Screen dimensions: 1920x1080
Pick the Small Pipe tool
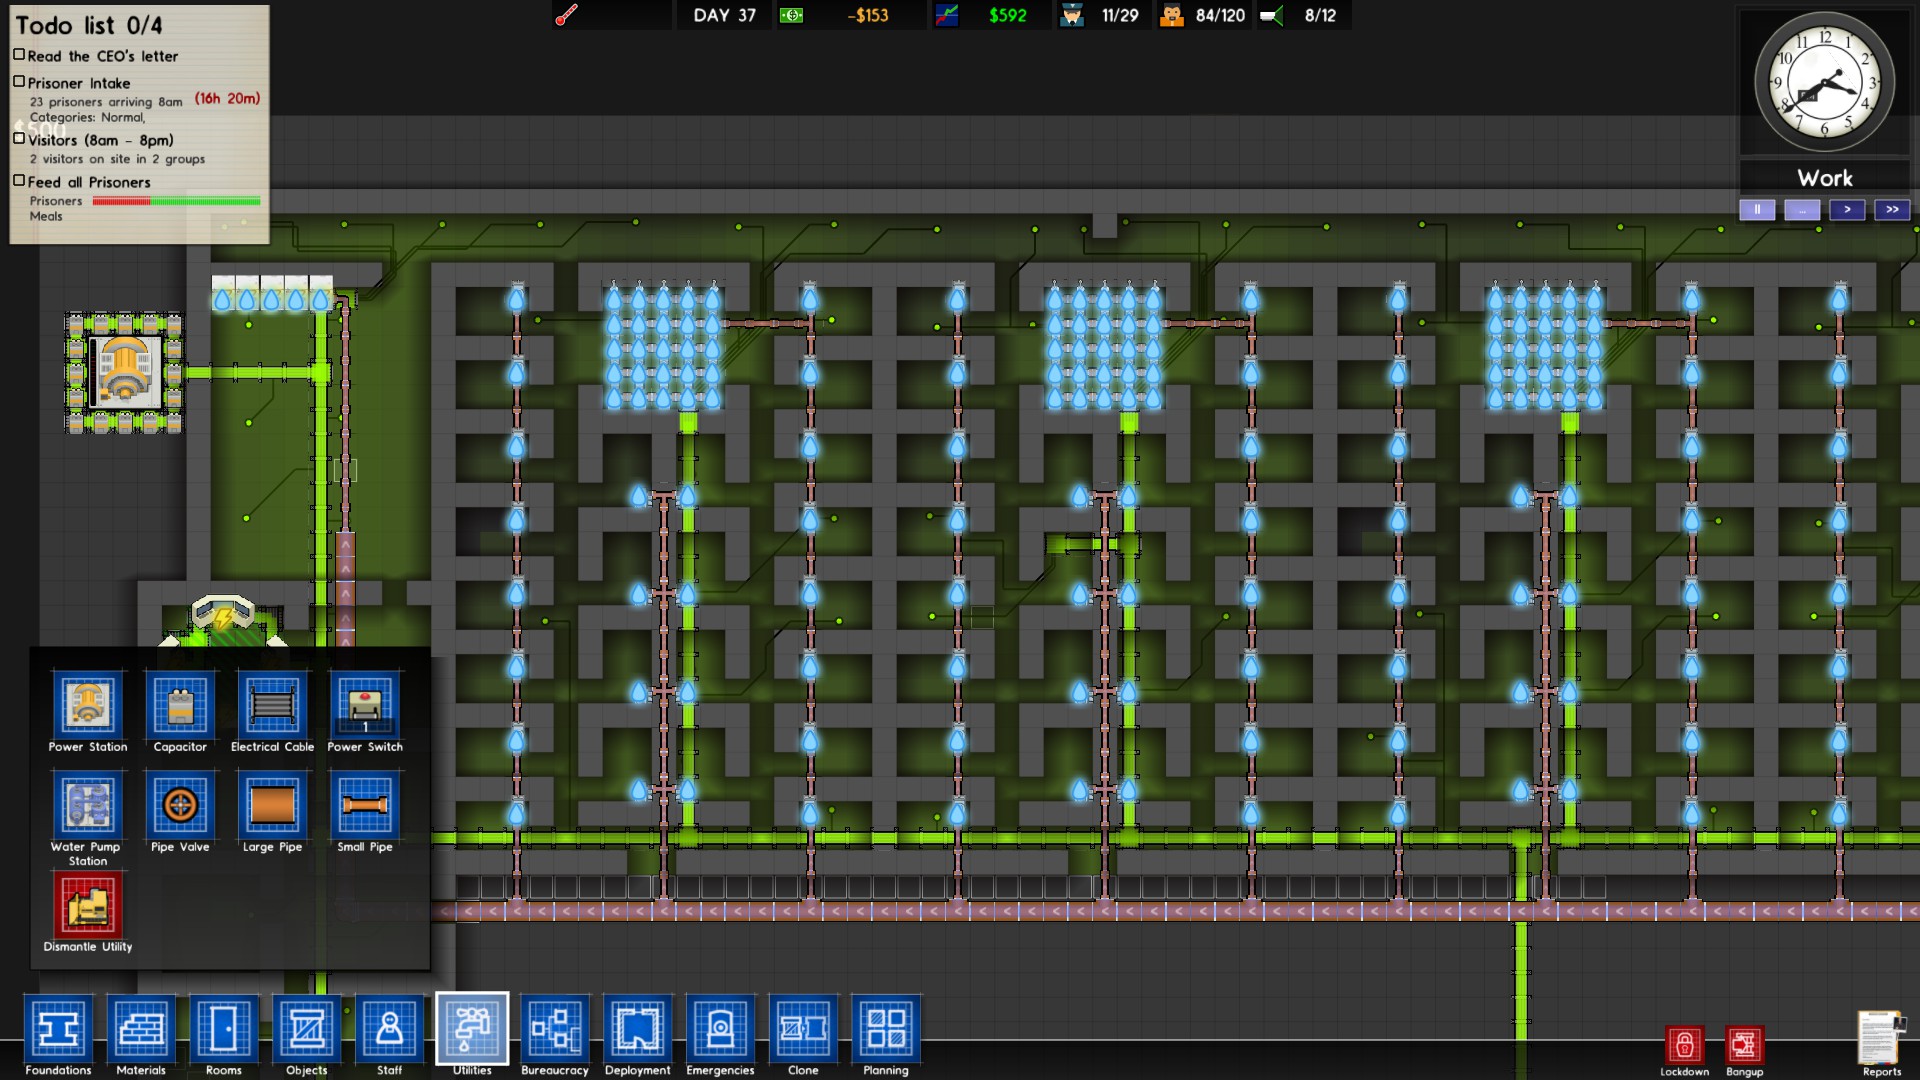[x=365, y=805]
